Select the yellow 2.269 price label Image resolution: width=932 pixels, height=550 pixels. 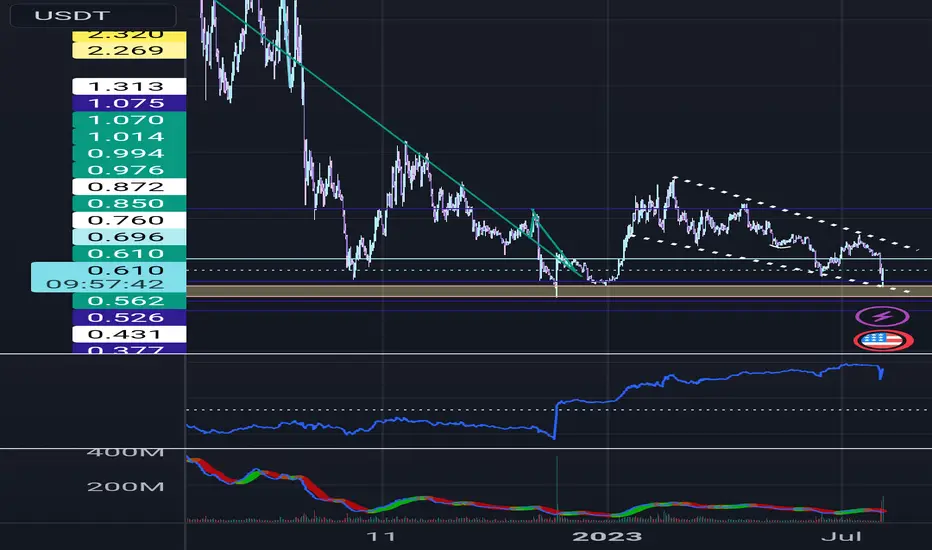point(129,51)
